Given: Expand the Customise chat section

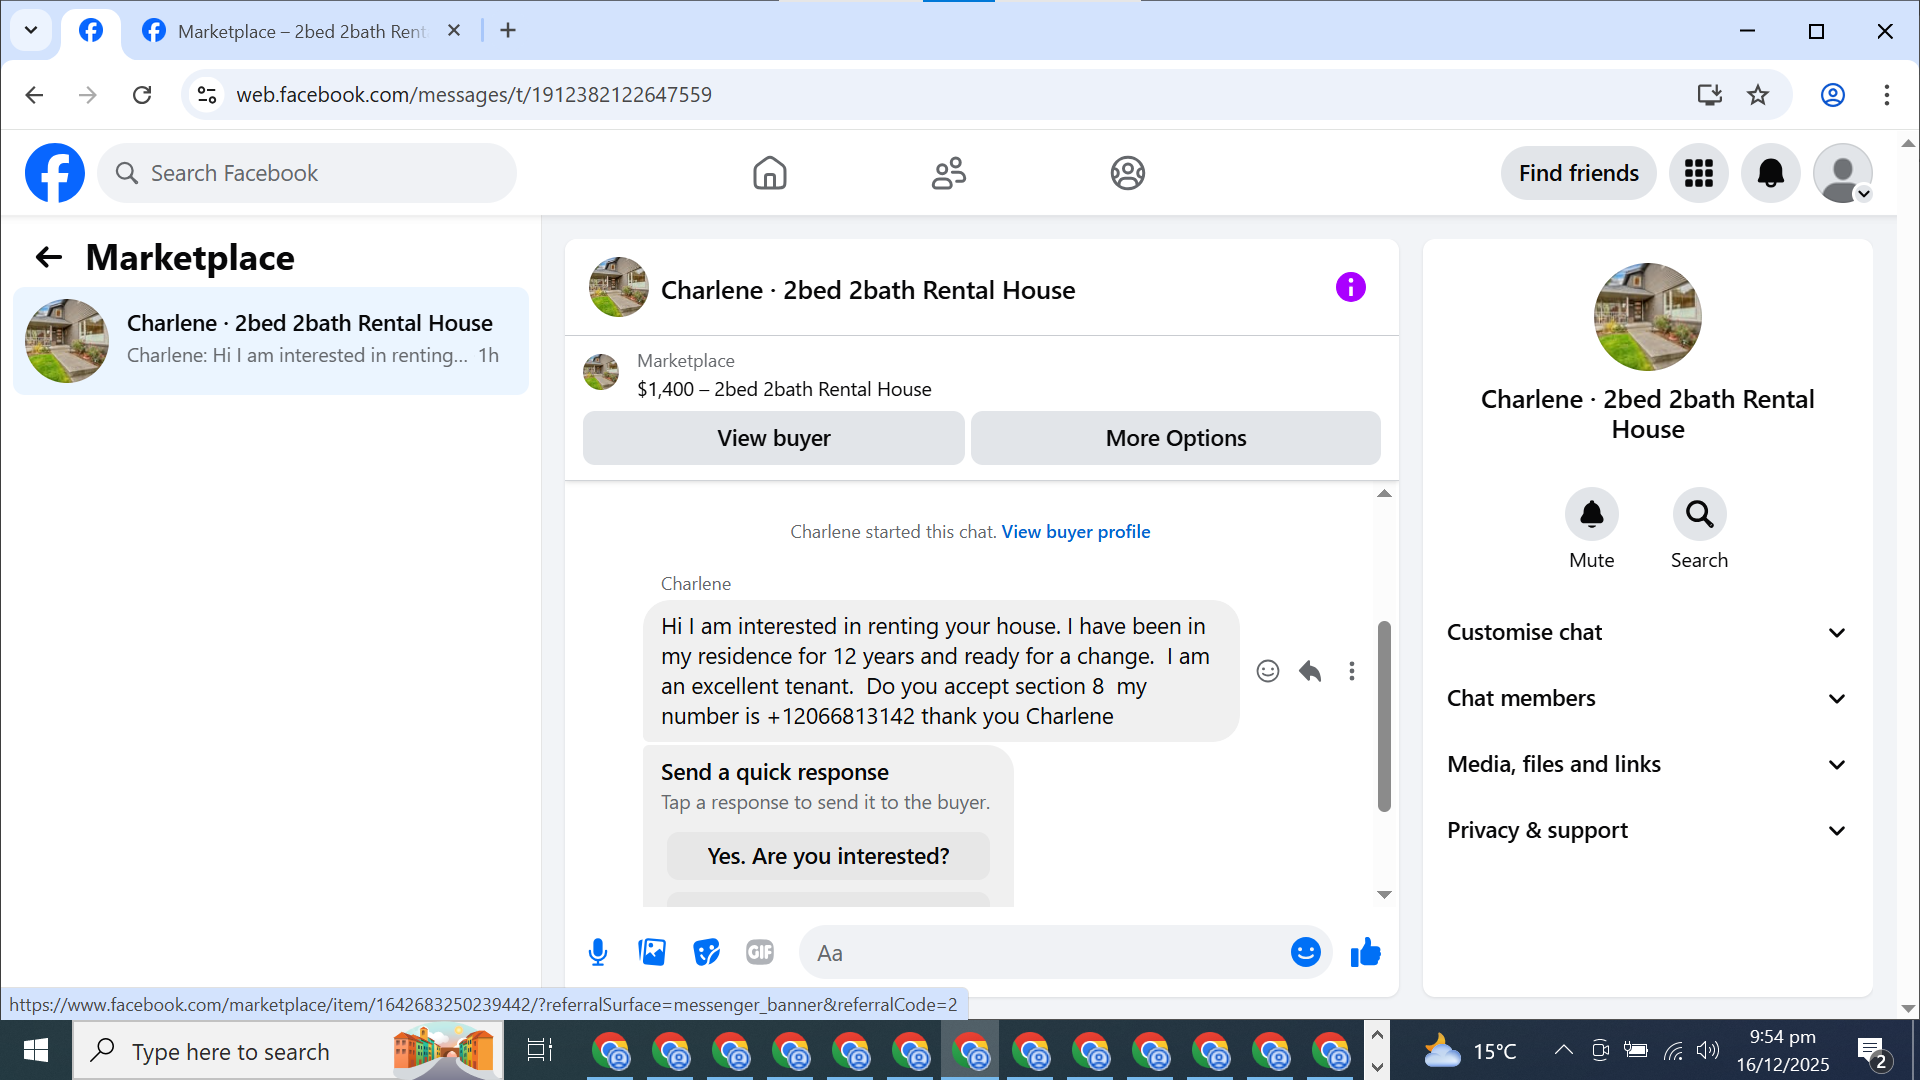Looking at the screenshot, I should pos(1647,633).
